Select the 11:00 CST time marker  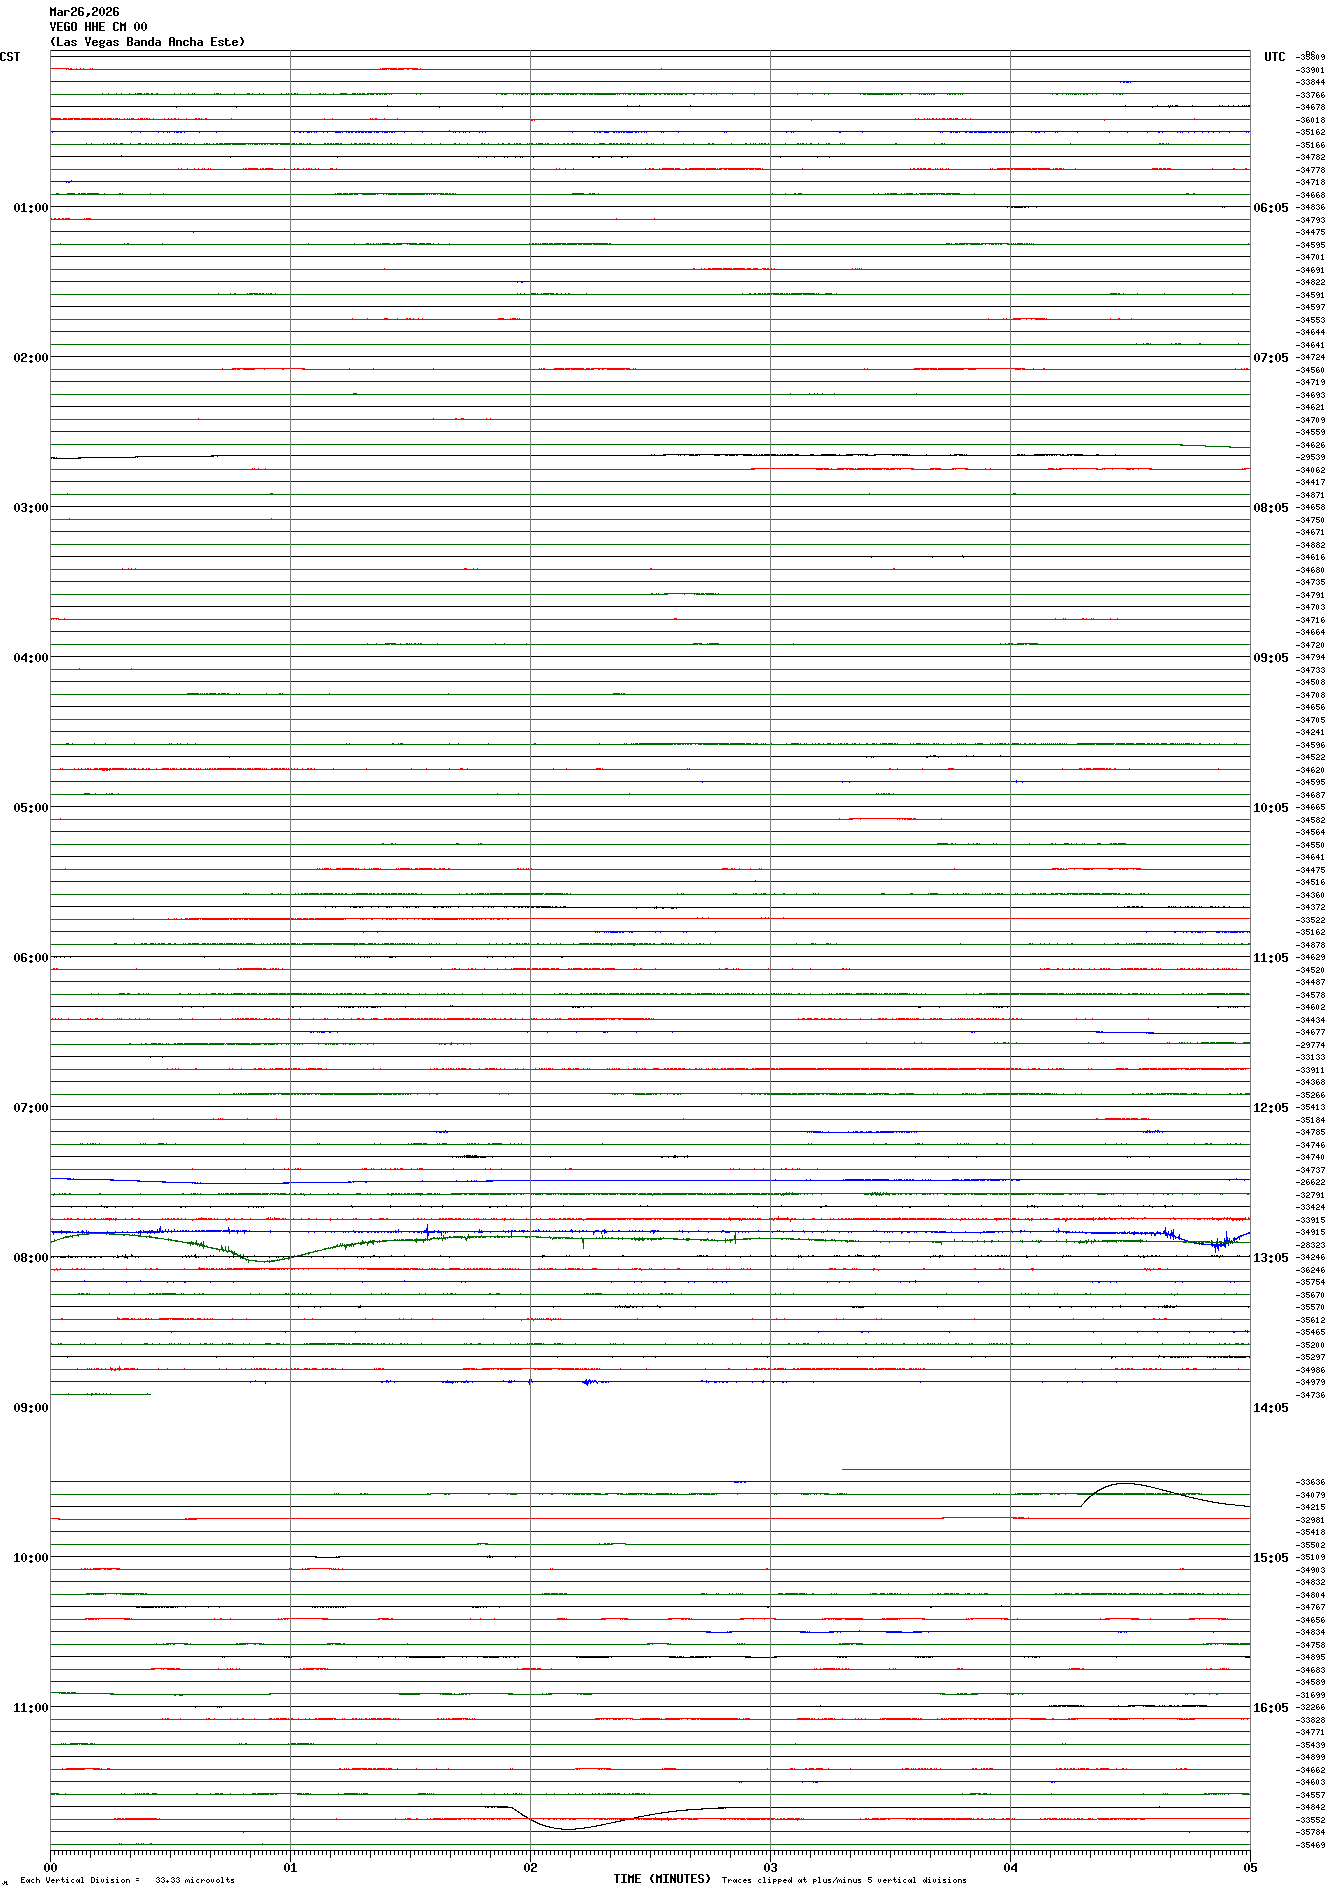(30, 1708)
